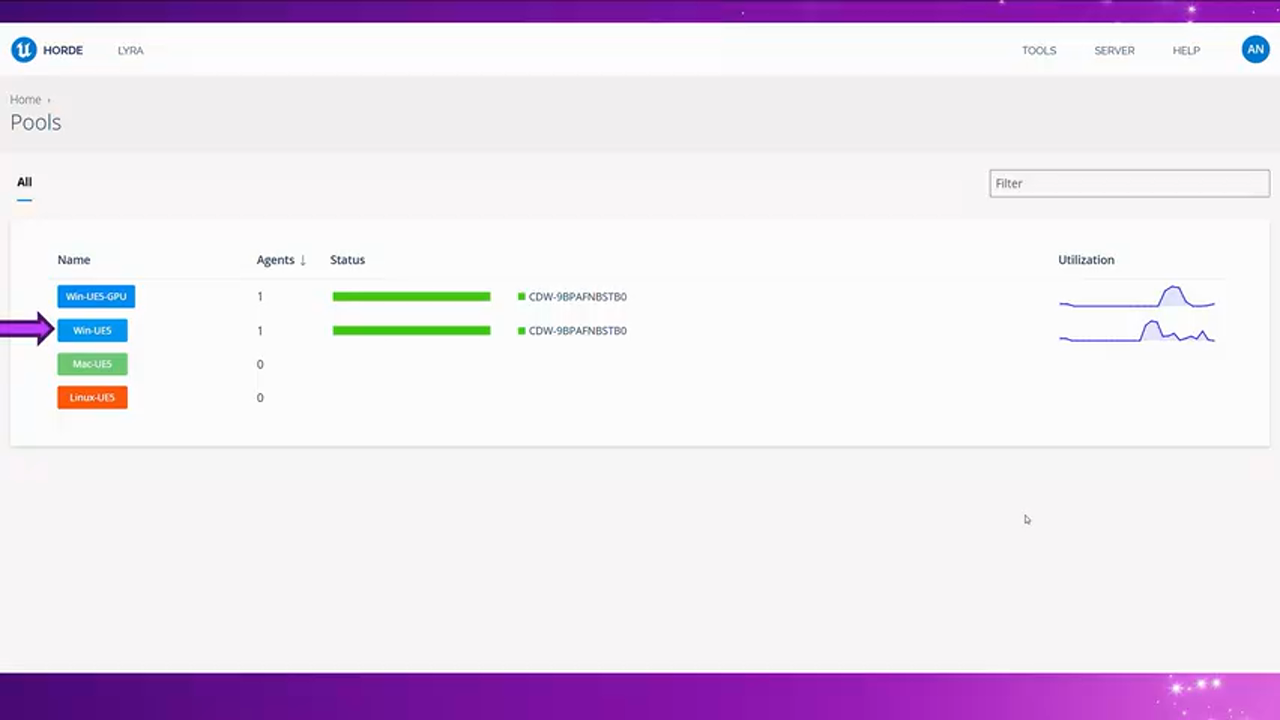
Task: Click Win-UE5 green status bar
Action: tap(411, 331)
